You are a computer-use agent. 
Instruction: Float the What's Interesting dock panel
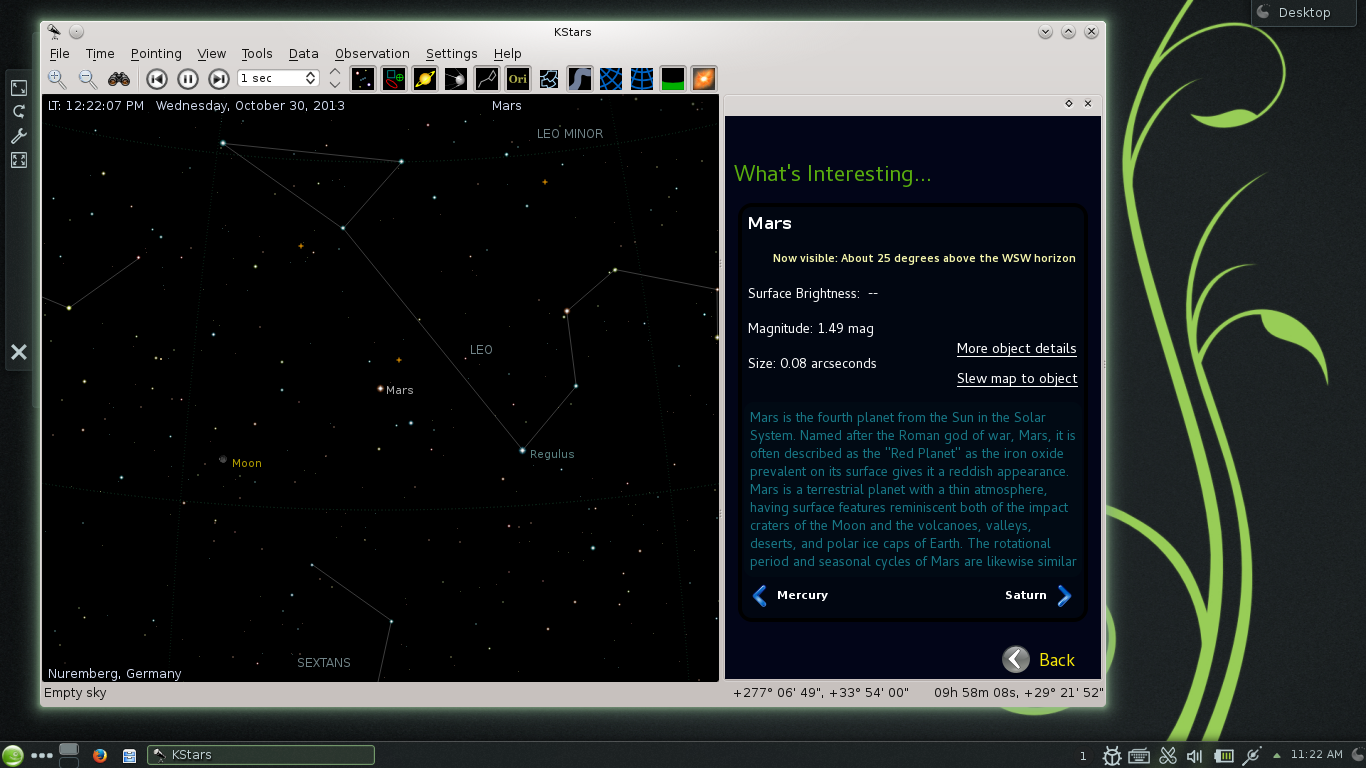tap(1069, 103)
